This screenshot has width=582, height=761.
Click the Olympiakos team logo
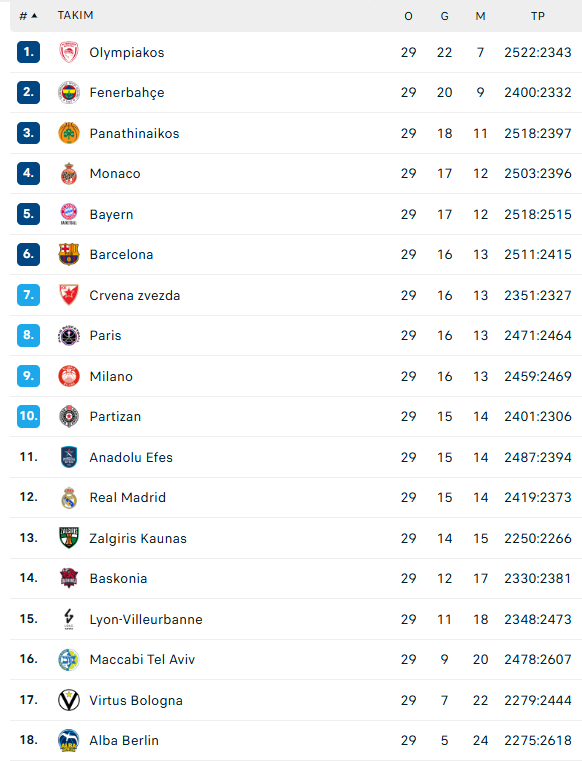[68, 52]
